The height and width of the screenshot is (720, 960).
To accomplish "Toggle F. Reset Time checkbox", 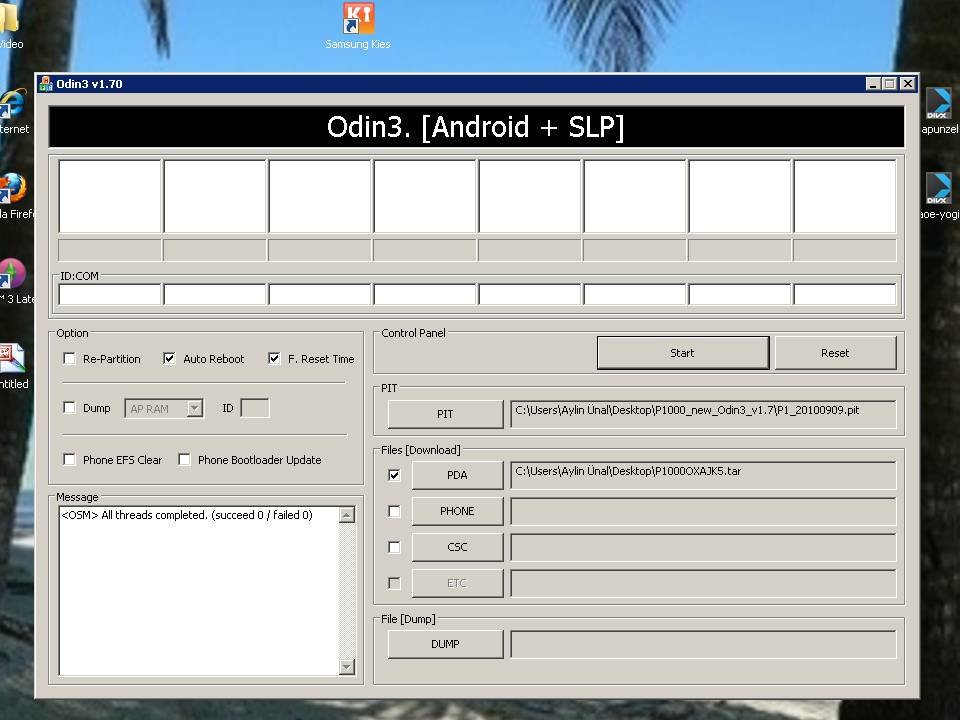I will point(274,359).
